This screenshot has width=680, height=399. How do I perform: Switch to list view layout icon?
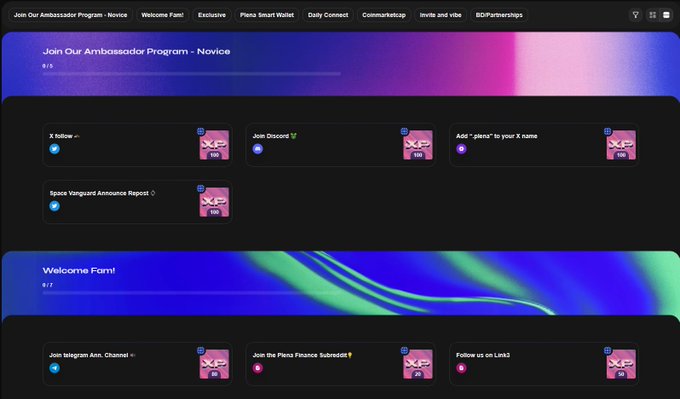(x=666, y=15)
